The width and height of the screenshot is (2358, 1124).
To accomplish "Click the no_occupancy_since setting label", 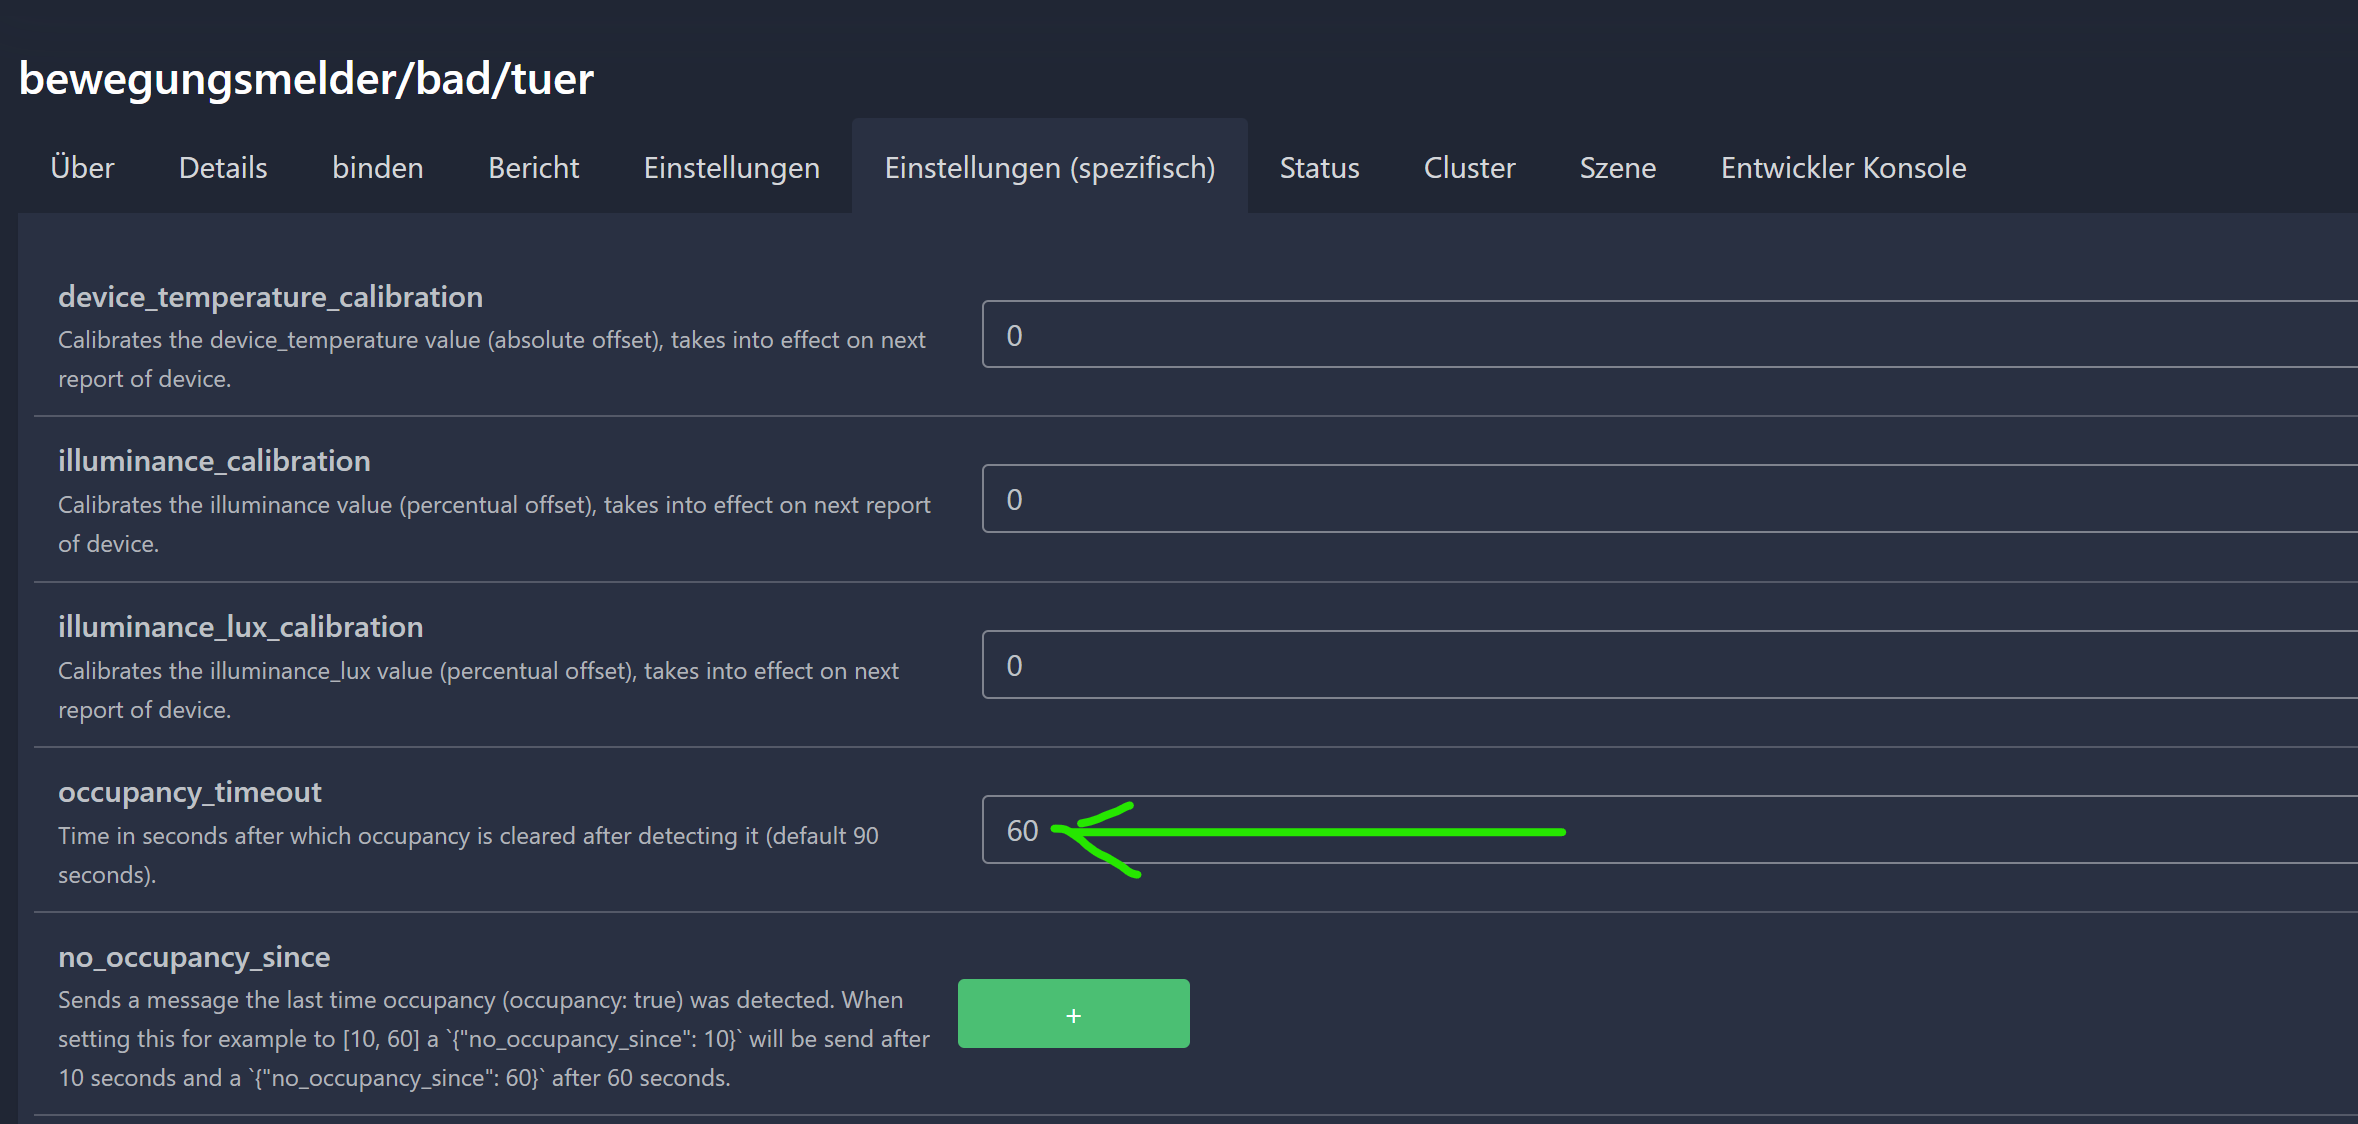I will click(194, 957).
